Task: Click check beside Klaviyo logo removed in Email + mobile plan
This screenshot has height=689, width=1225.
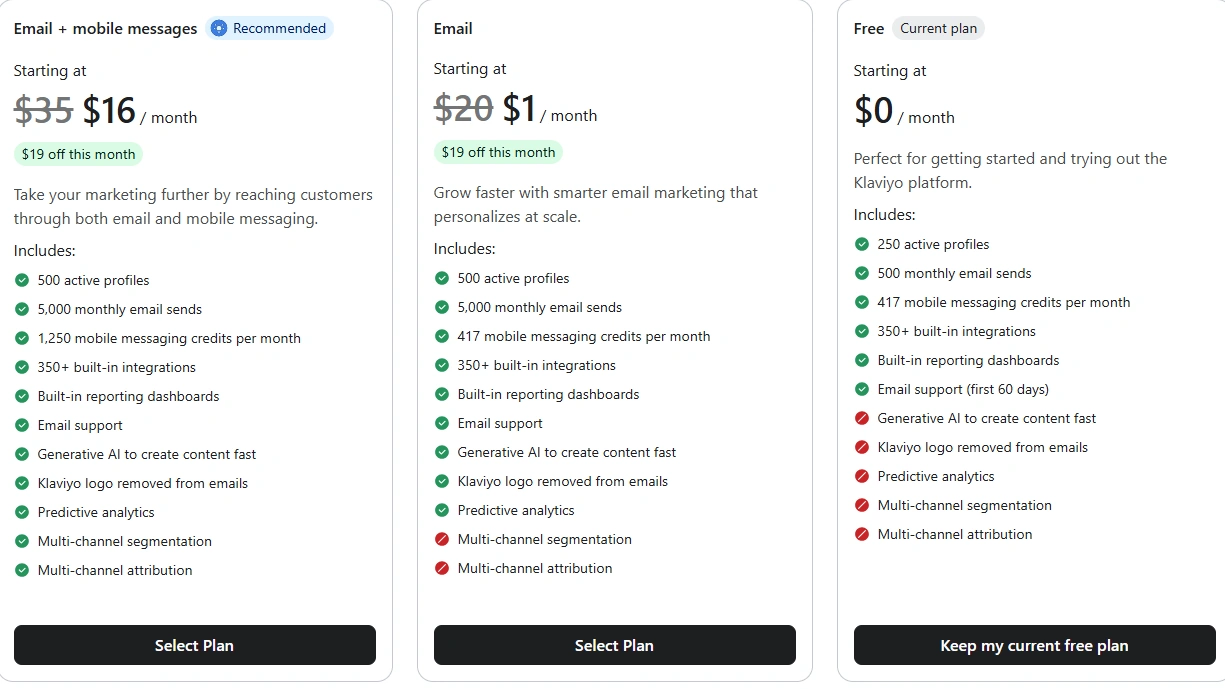Action: pos(22,483)
